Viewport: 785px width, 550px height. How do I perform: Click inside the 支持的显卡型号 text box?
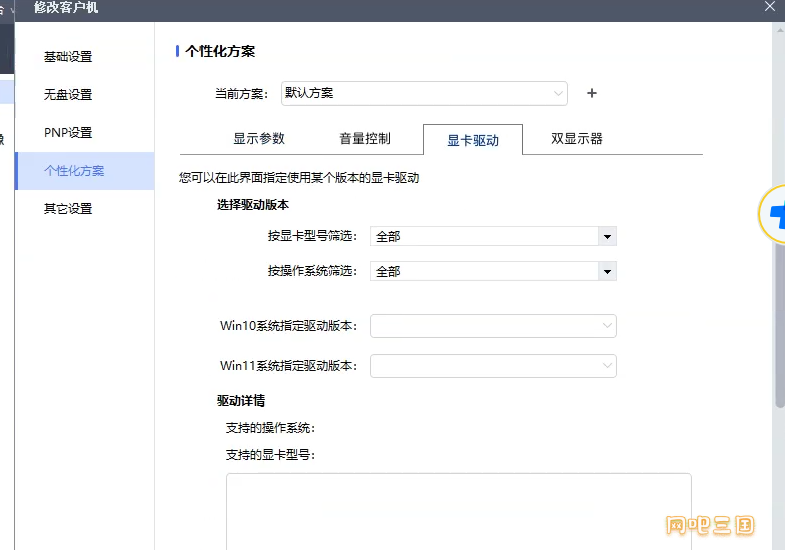pyautogui.click(x=459, y=511)
